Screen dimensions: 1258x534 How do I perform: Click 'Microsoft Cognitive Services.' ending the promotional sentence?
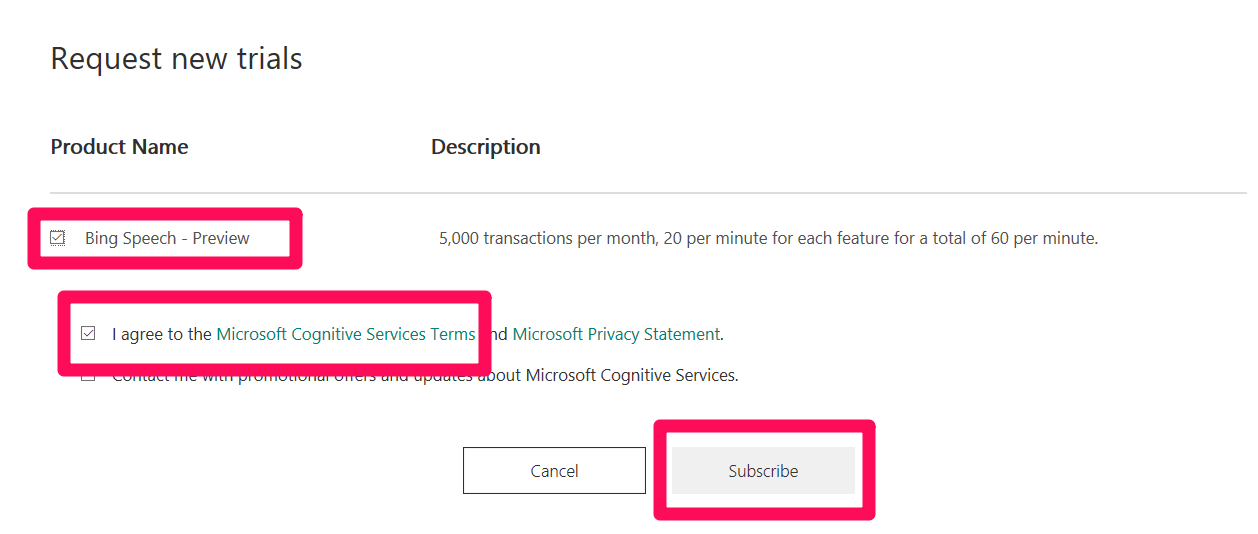[x=632, y=377]
